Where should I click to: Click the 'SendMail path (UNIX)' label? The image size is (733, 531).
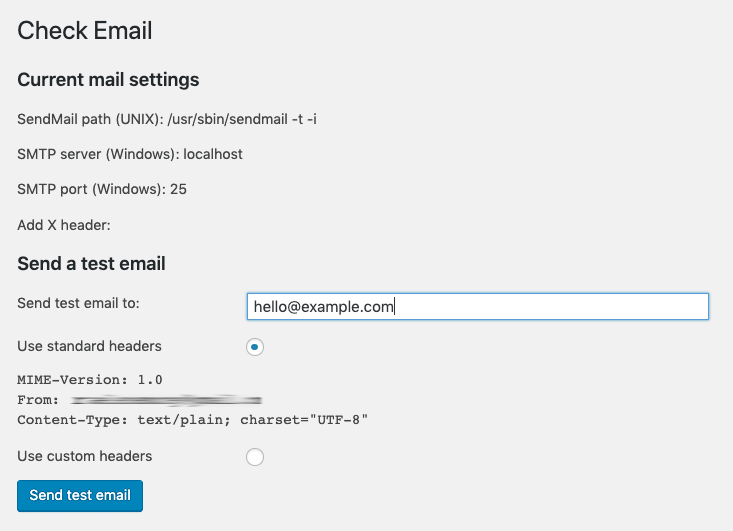point(90,119)
